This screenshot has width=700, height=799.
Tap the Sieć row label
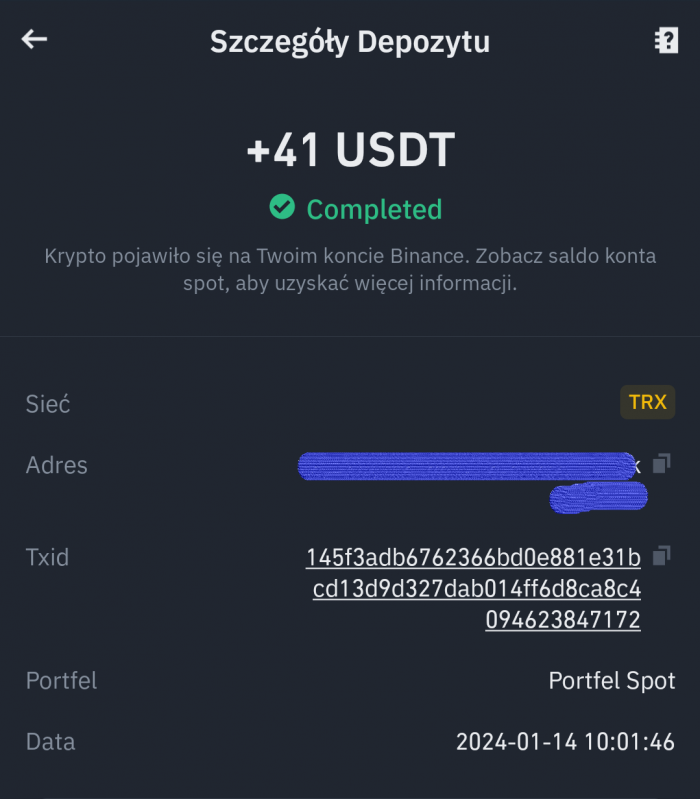click(48, 404)
